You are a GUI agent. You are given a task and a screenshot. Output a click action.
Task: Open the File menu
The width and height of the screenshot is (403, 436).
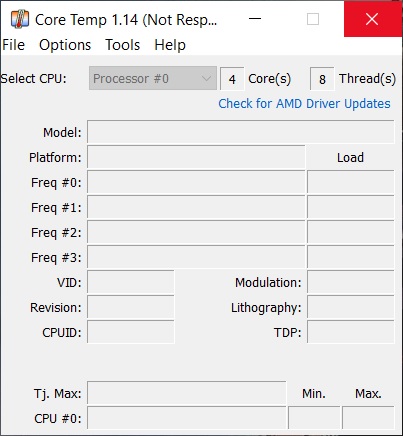point(13,45)
